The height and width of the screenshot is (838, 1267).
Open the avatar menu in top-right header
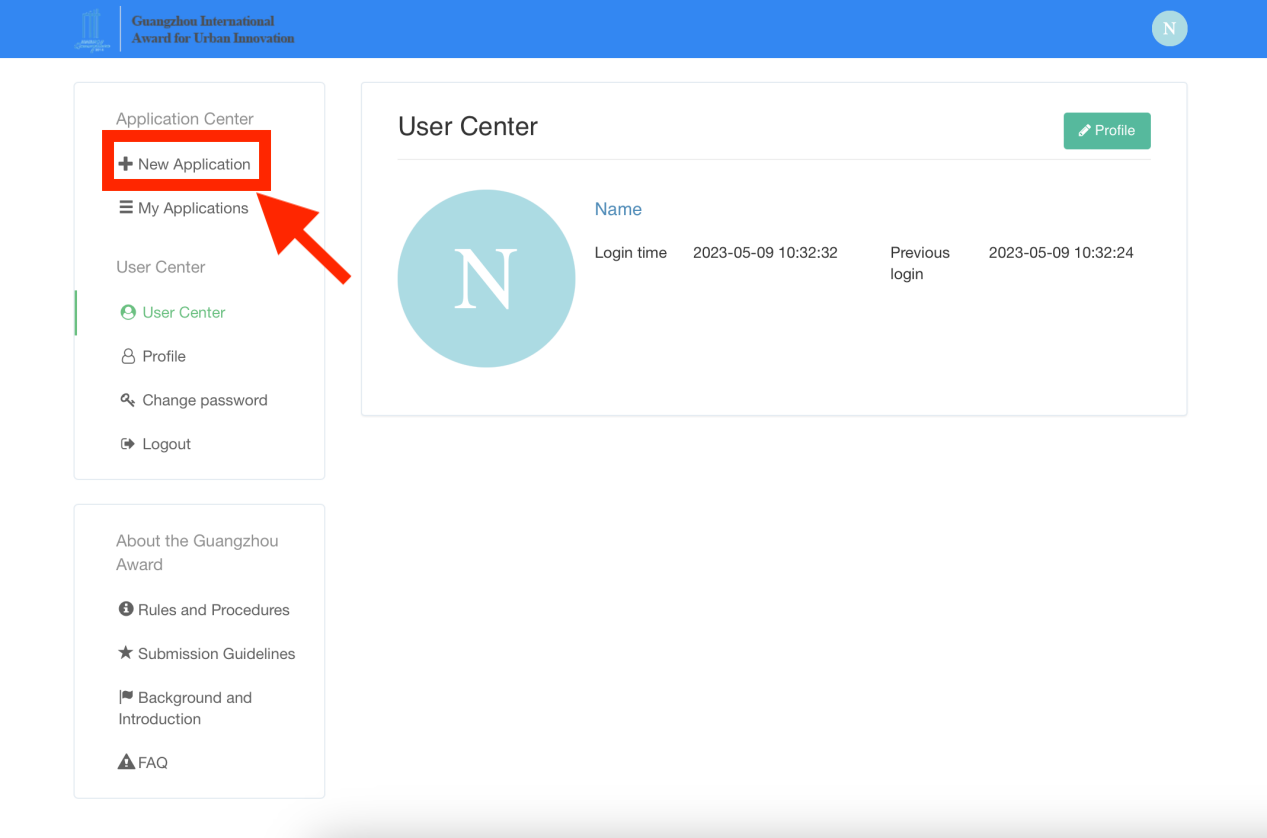pos(1169,29)
